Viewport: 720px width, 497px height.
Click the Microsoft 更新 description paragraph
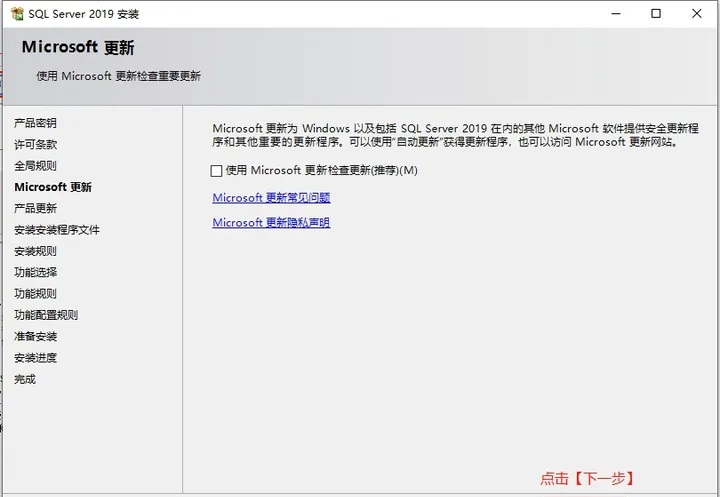[456, 135]
